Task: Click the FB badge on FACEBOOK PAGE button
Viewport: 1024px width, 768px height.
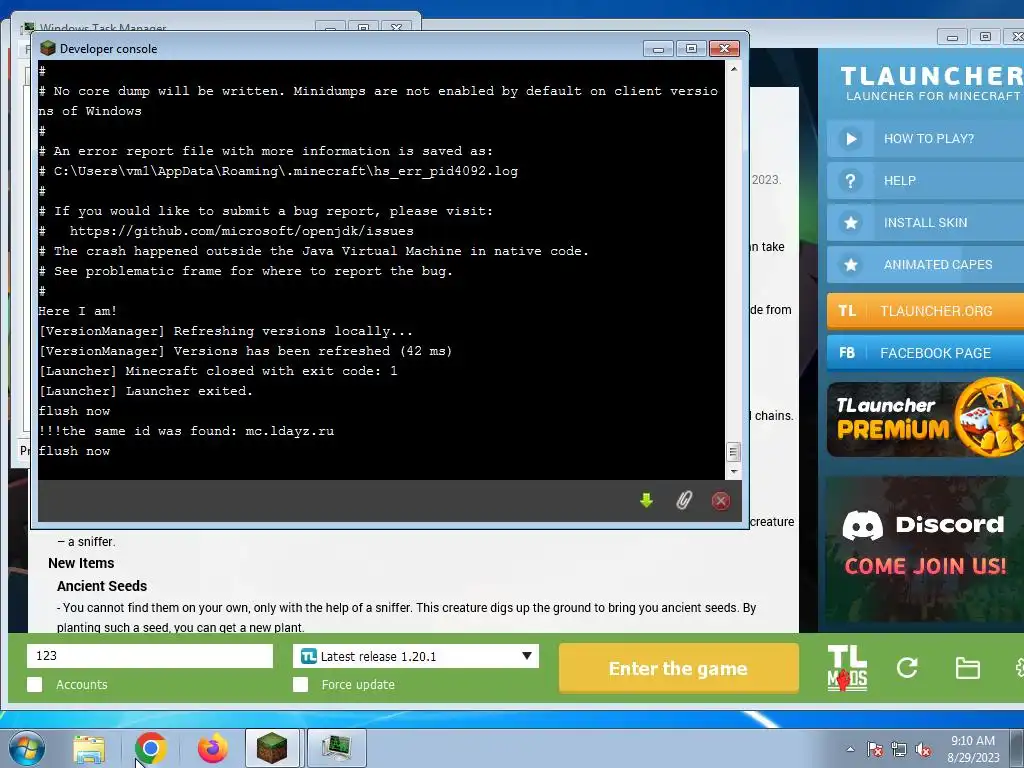Action: (x=847, y=353)
